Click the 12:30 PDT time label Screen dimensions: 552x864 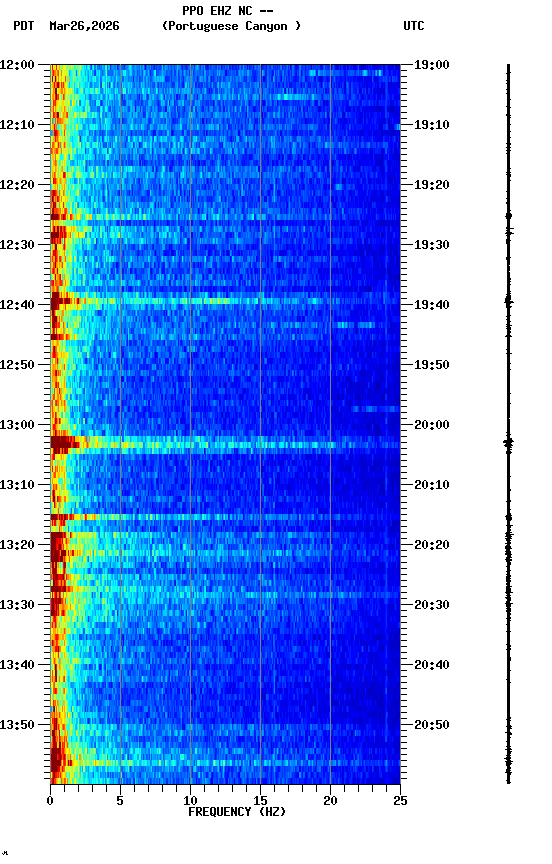pyautogui.click(x=17, y=245)
